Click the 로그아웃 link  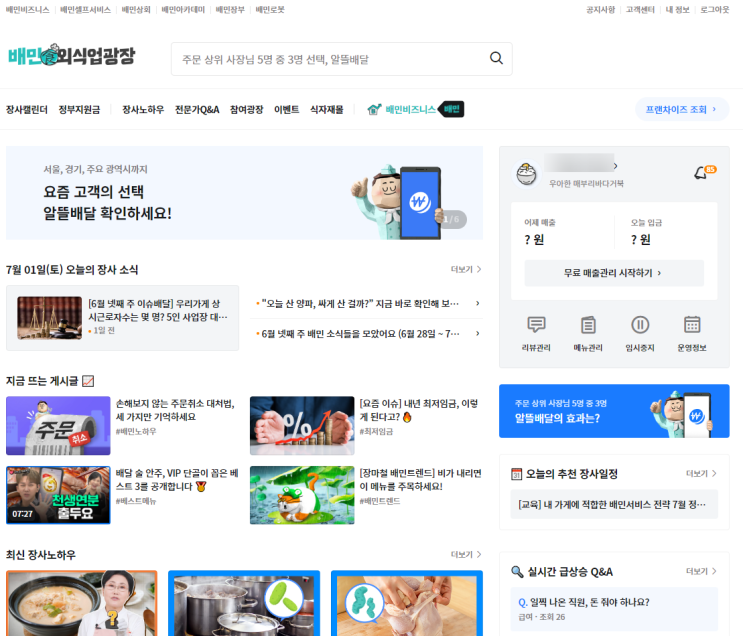pos(715,10)
